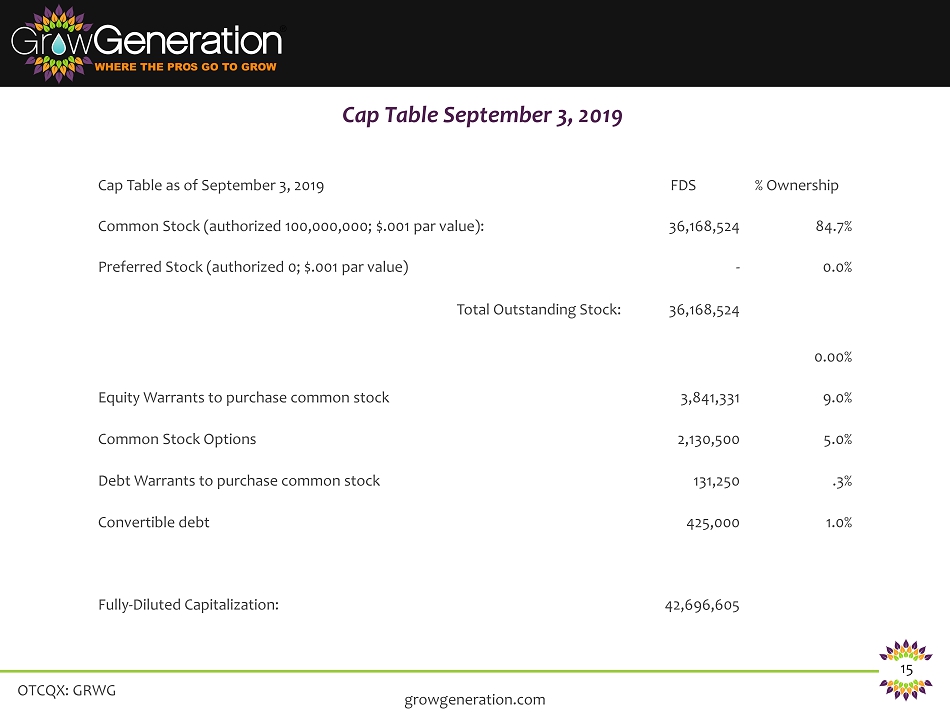Select the Common Stock Options row label
Screen dimensions: 950x713
[177, 439]
